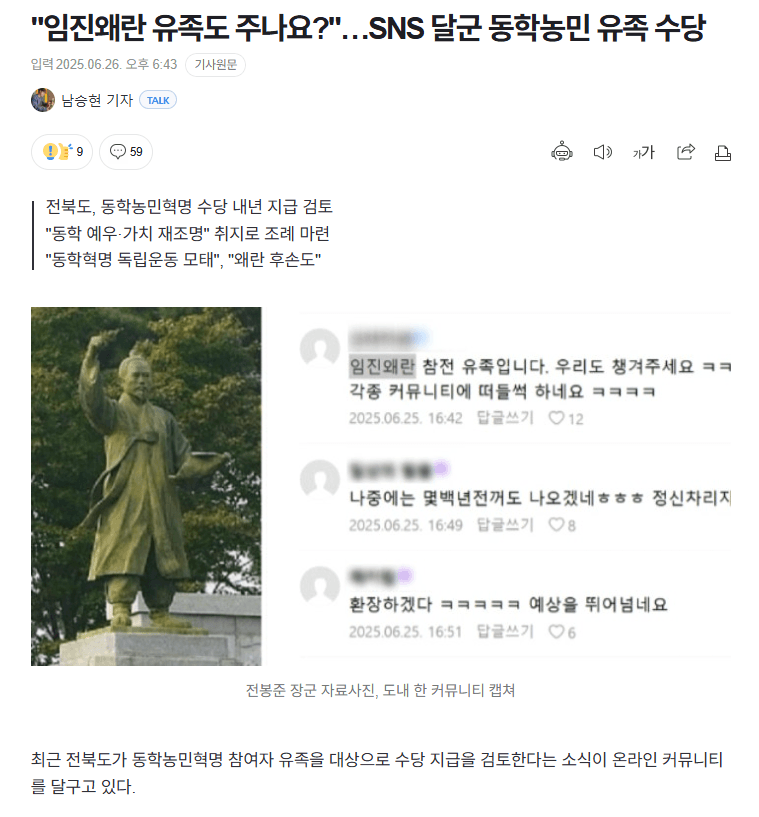Screen dimensions: 759x817
Task: Click 답글쓰기 on the 16:49 comment
Action: 505,525
